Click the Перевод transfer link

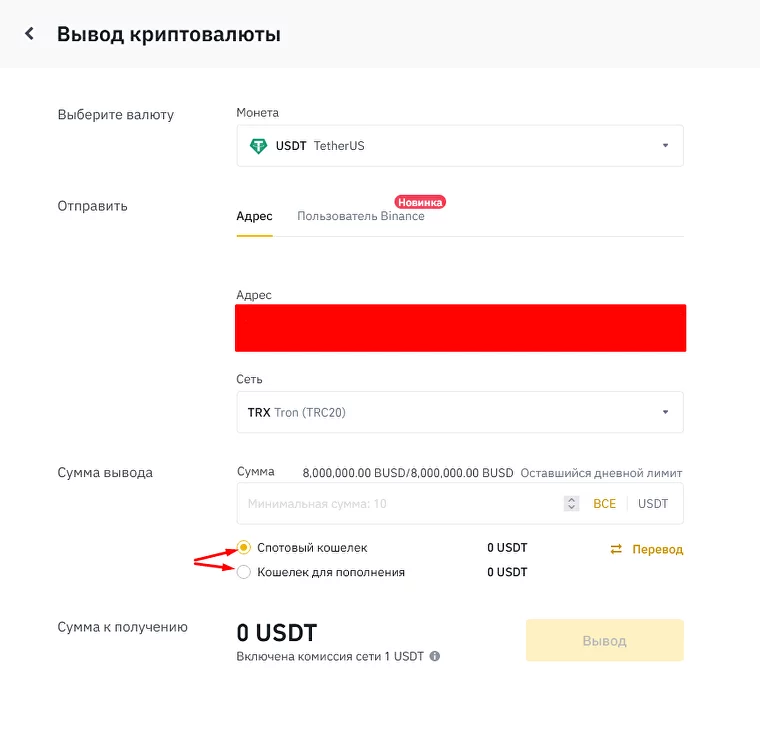click(x=657, y=549)
